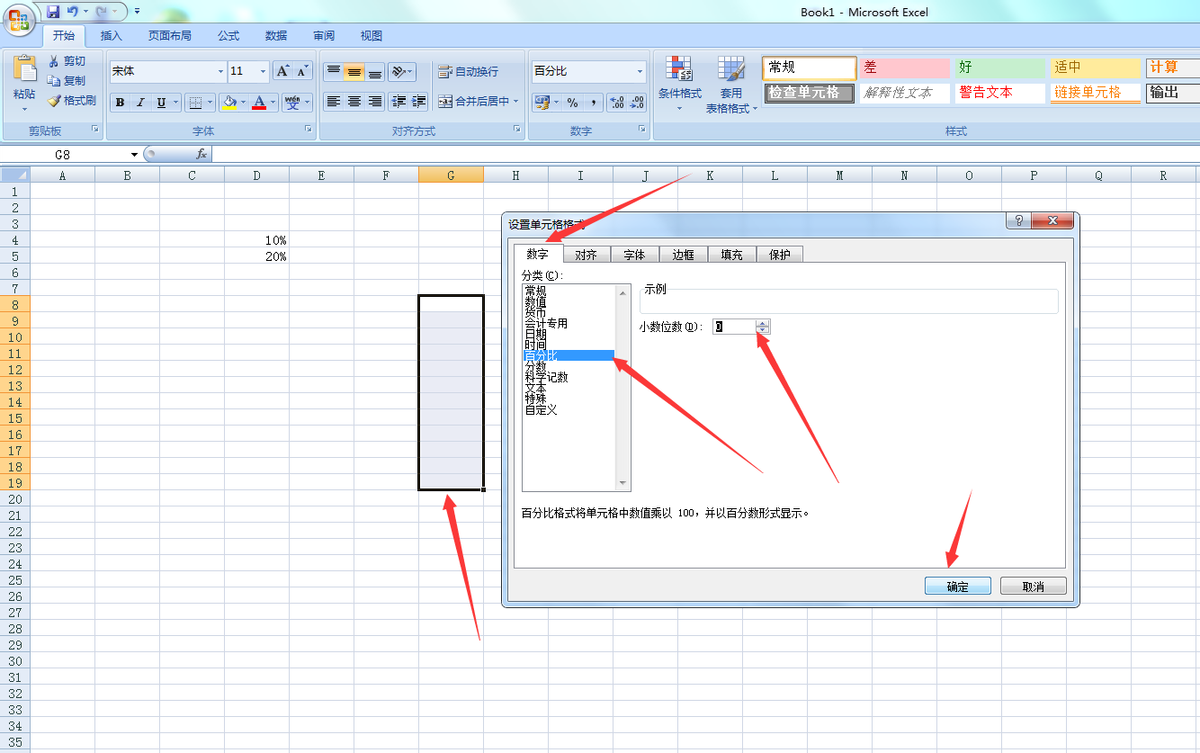The image size is (1200, 753).
Task: Select 自定义 in category list
Action: coord(541,410)
